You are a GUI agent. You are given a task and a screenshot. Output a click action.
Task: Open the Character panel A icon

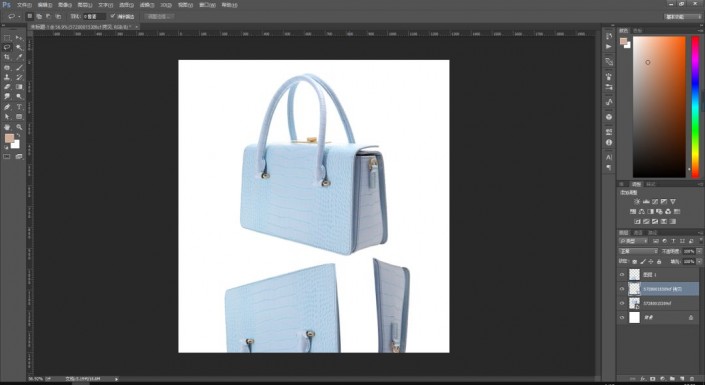609,157
